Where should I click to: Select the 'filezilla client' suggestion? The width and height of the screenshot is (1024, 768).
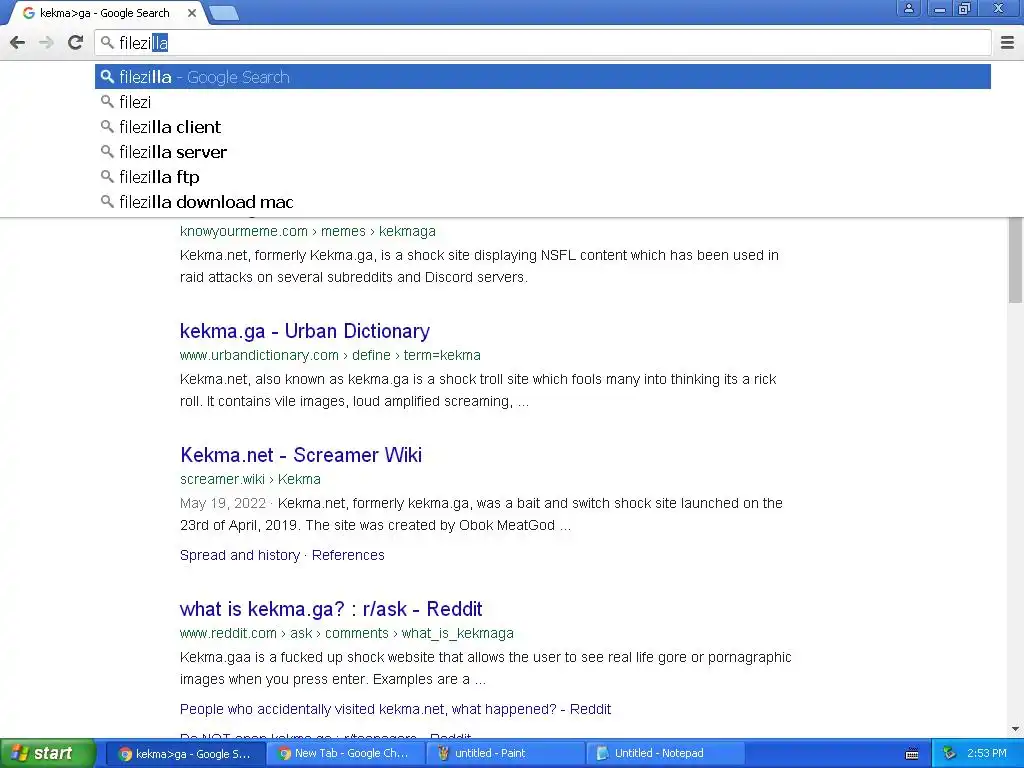[543, 127]
